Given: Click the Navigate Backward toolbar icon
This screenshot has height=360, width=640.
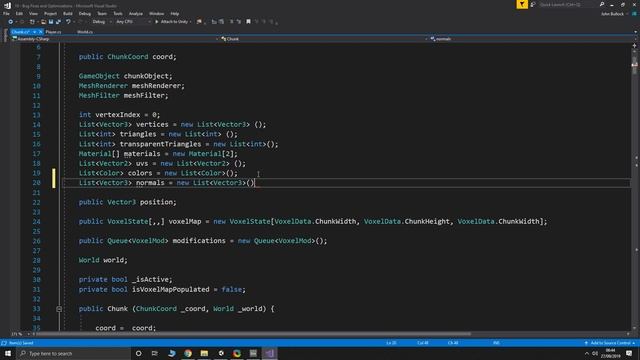Looking at the screenshot, I should pyautogui.click(x=11, y=22).
